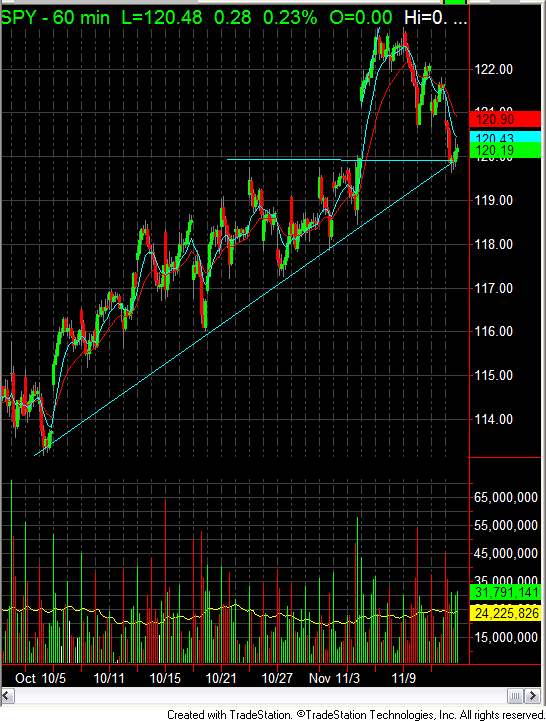546x721 pixels.
Task: Click the 10/5 date axis label
Action: [x=54, y=678]
